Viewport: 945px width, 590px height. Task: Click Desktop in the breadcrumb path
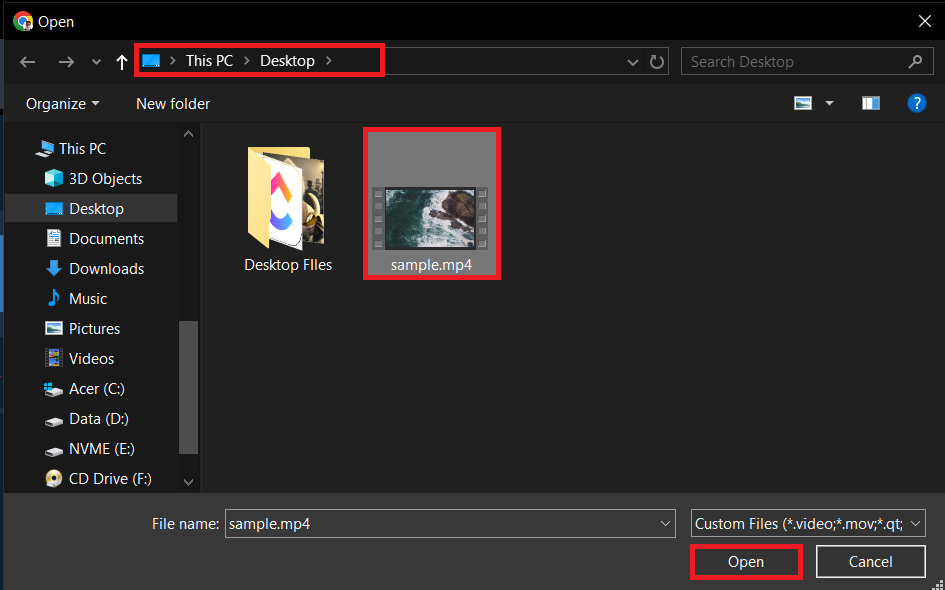(287, 60)
